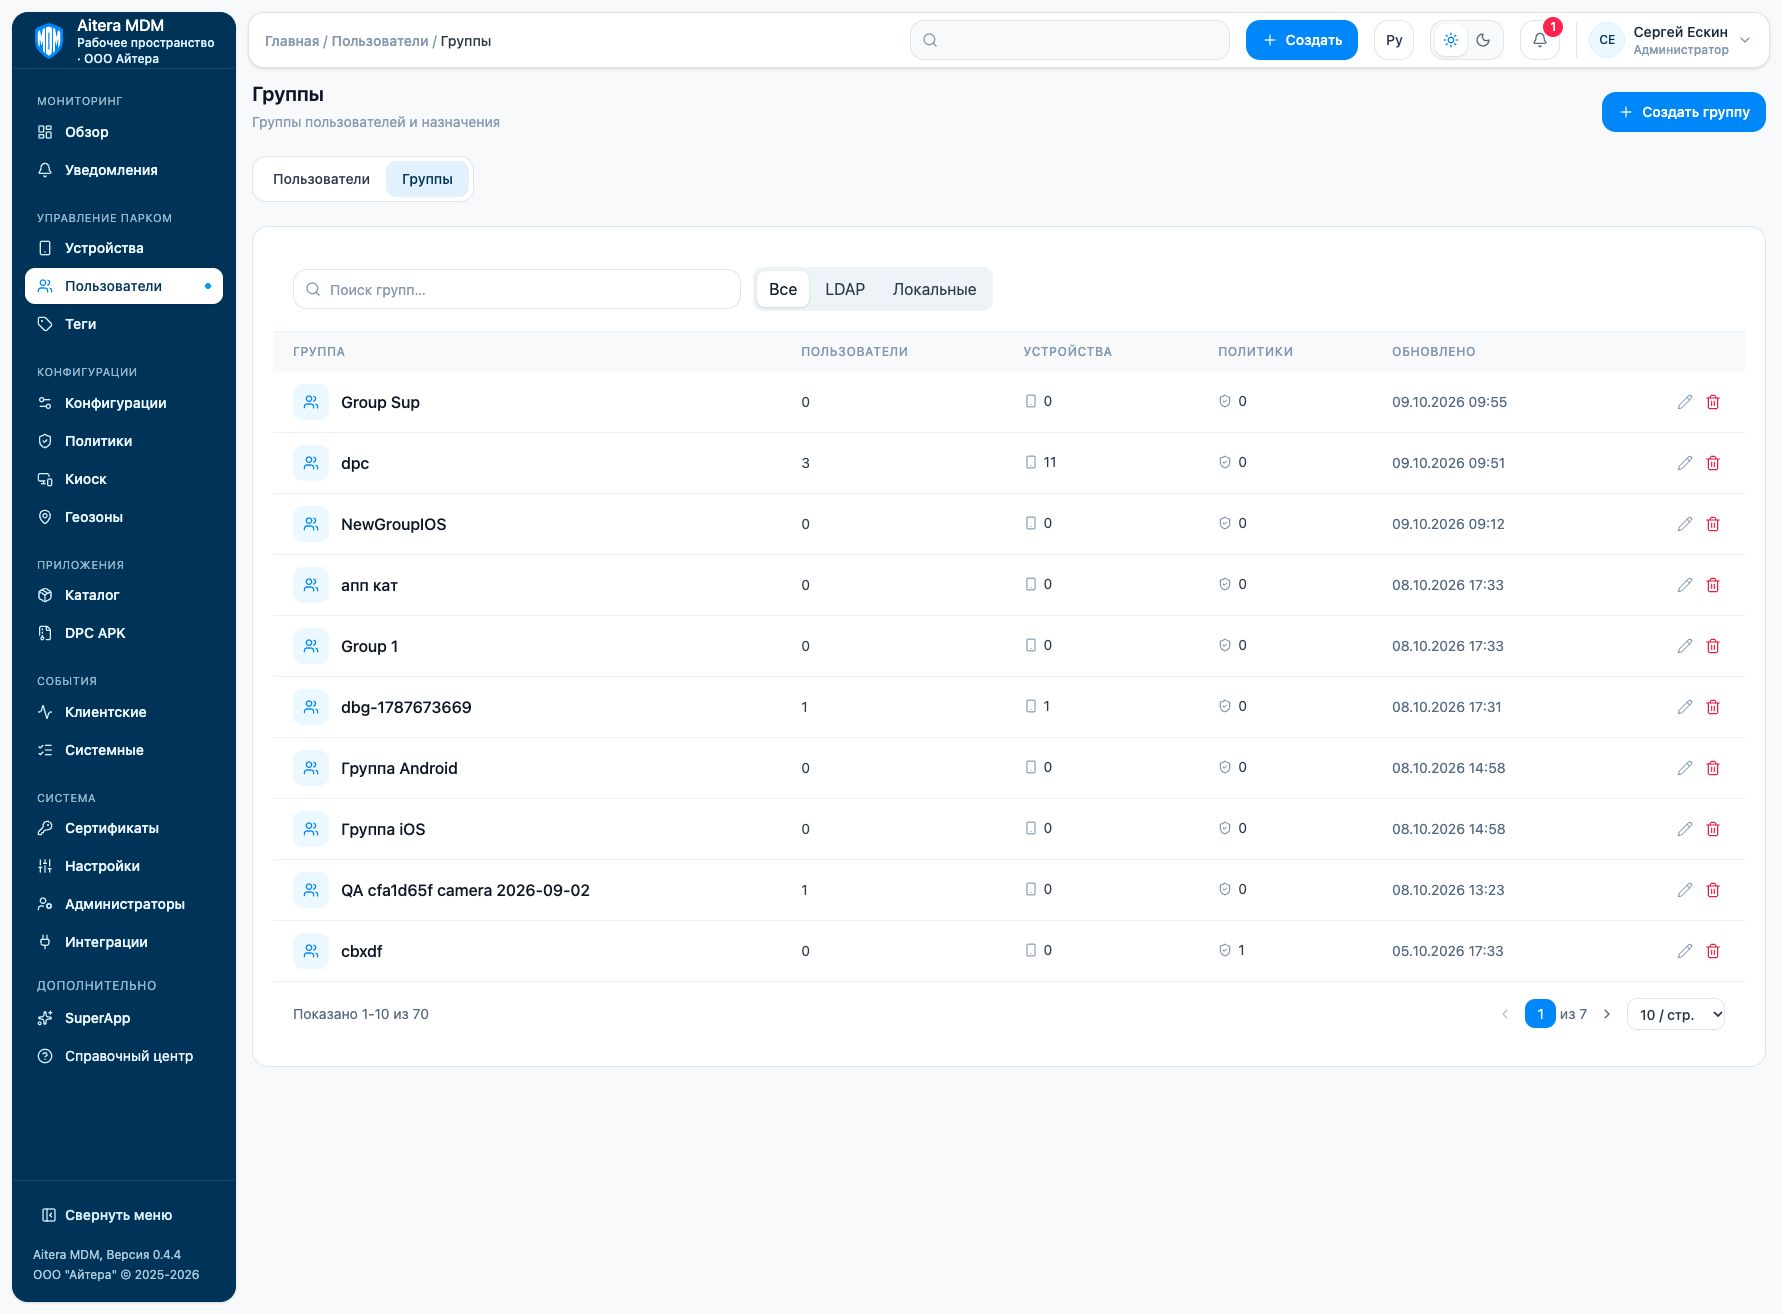Delete the cbxdf group via trash icon

tap(1713, 951)
